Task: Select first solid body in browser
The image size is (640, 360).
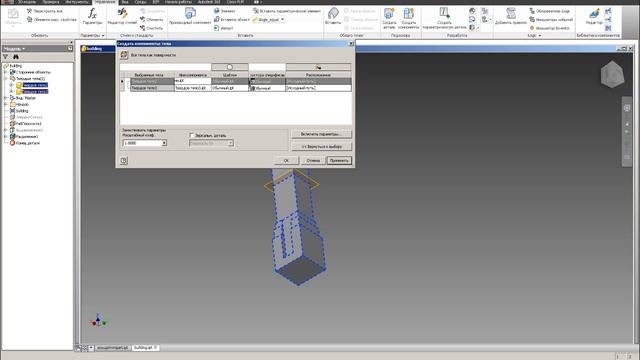Action: tap(35, 85)
